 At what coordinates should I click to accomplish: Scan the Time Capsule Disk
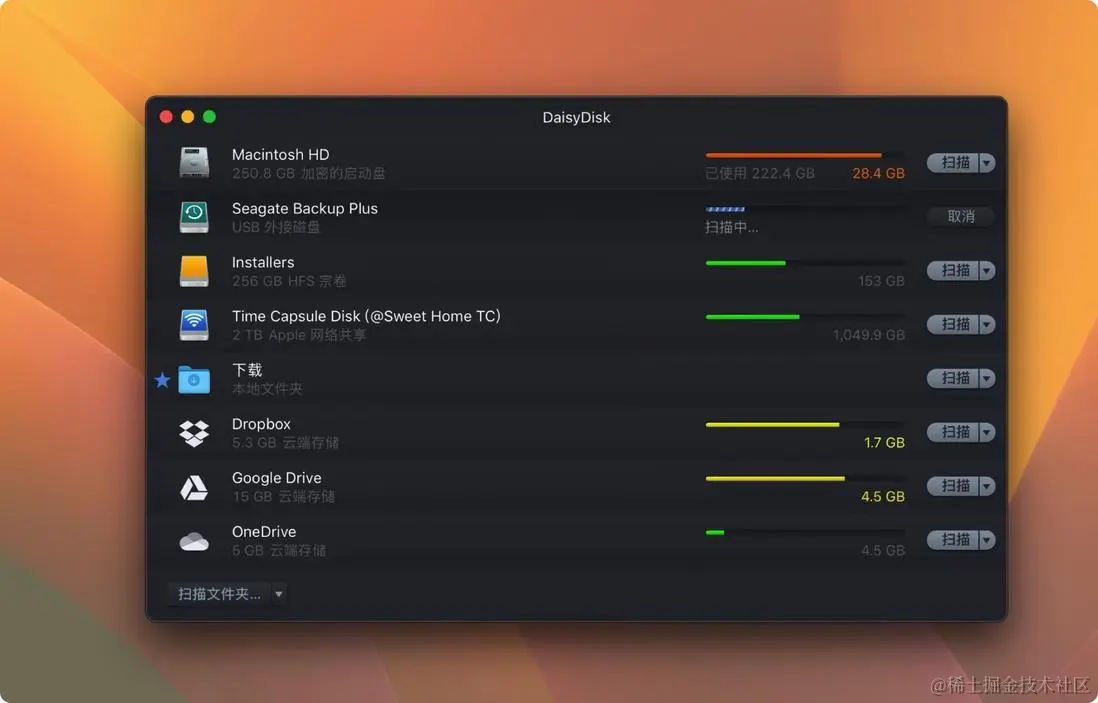pyautogui.click(x=953, y=324)
